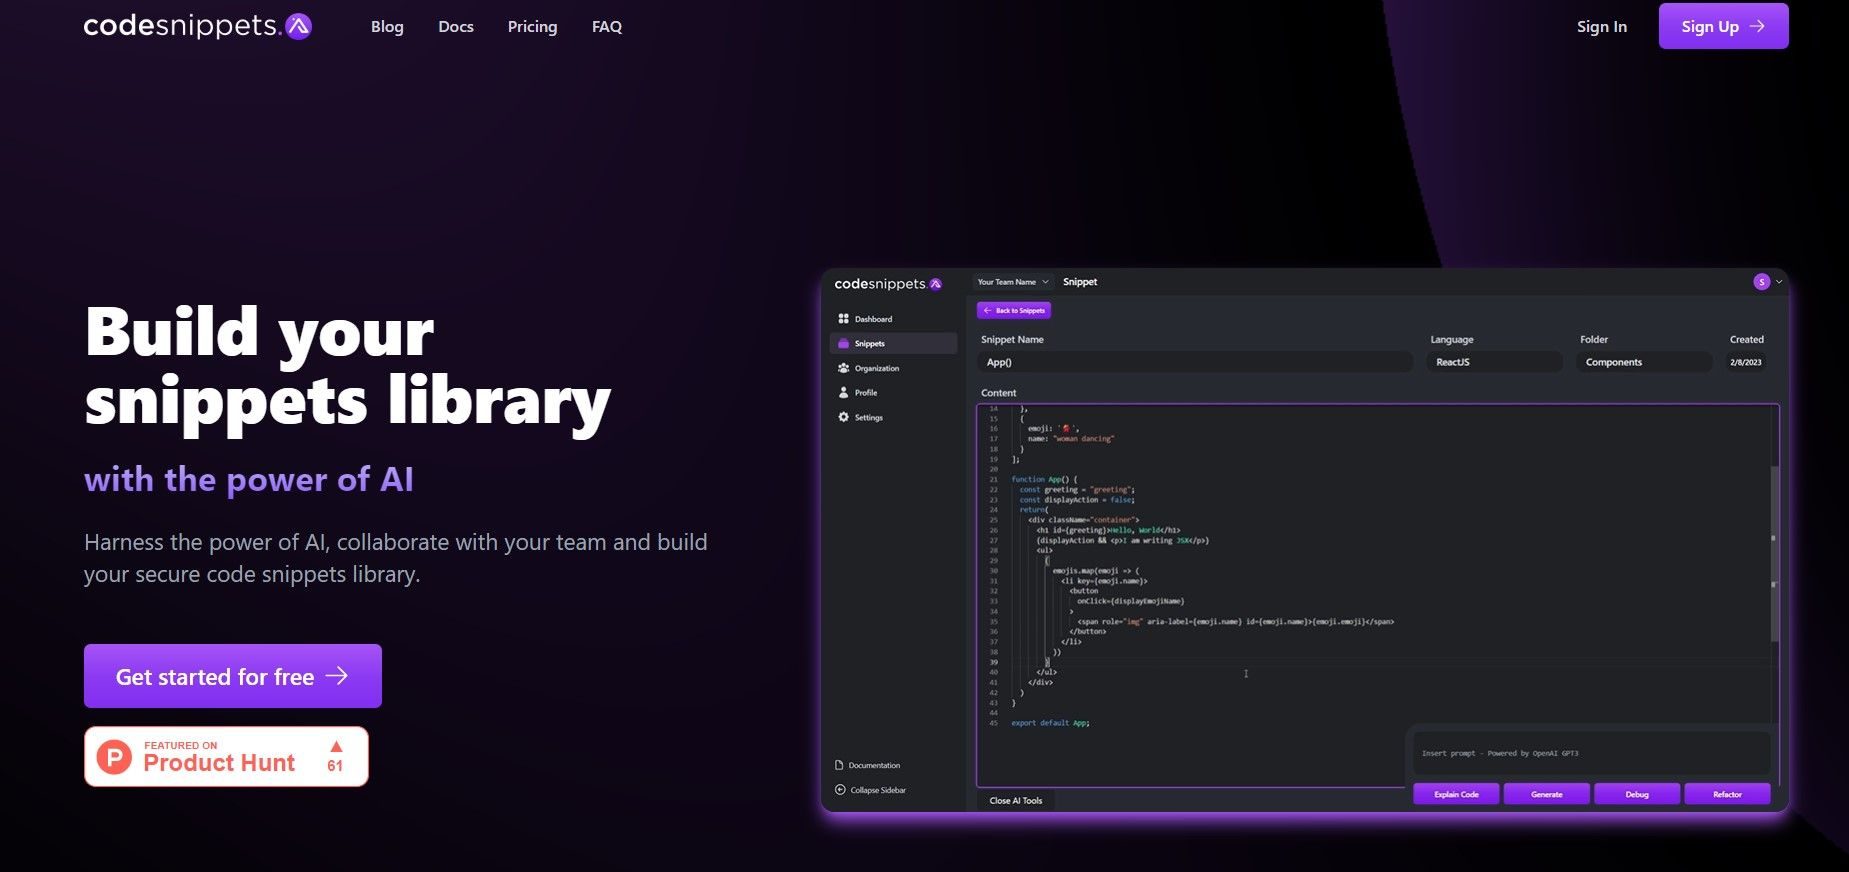Image resolution: width=1849 pixels, height=872 pixels.
Task: Click the Close AI Tools tab
Action: [1016, 801]
